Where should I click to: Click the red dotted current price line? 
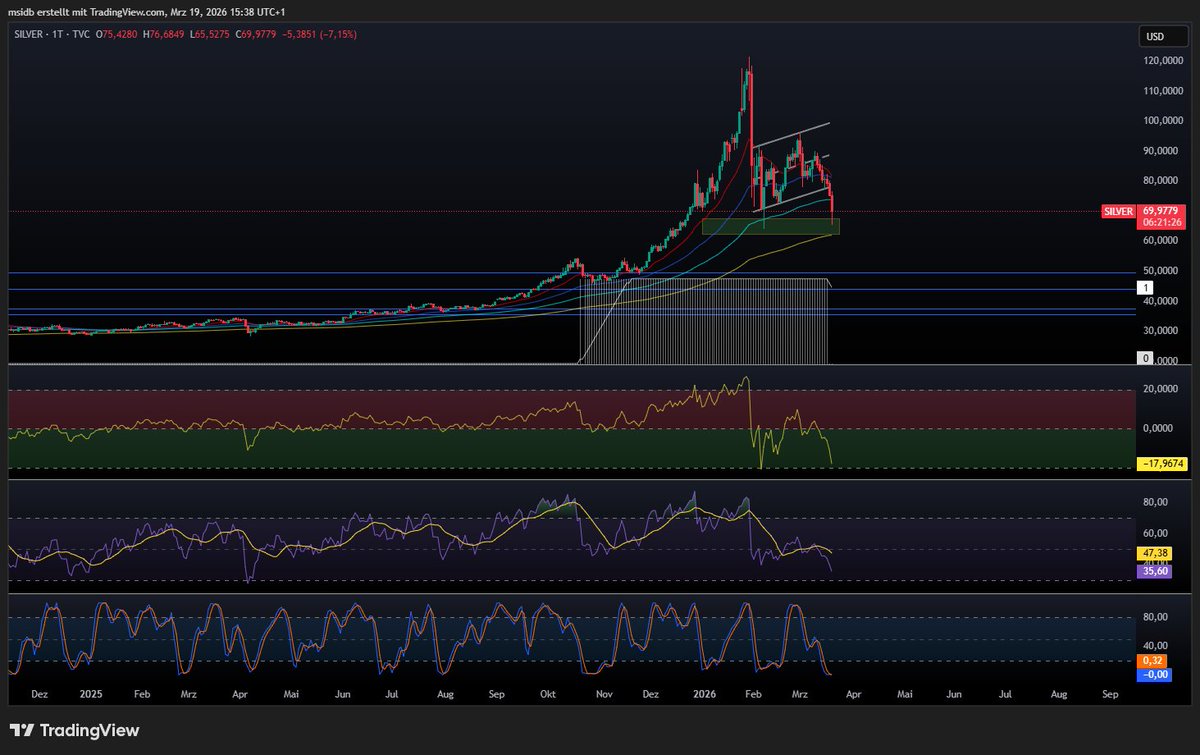[400, 212]
